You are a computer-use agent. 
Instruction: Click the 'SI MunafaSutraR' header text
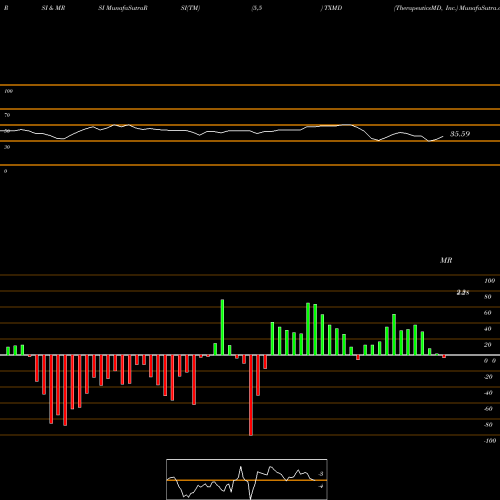[x=123, y=8]
